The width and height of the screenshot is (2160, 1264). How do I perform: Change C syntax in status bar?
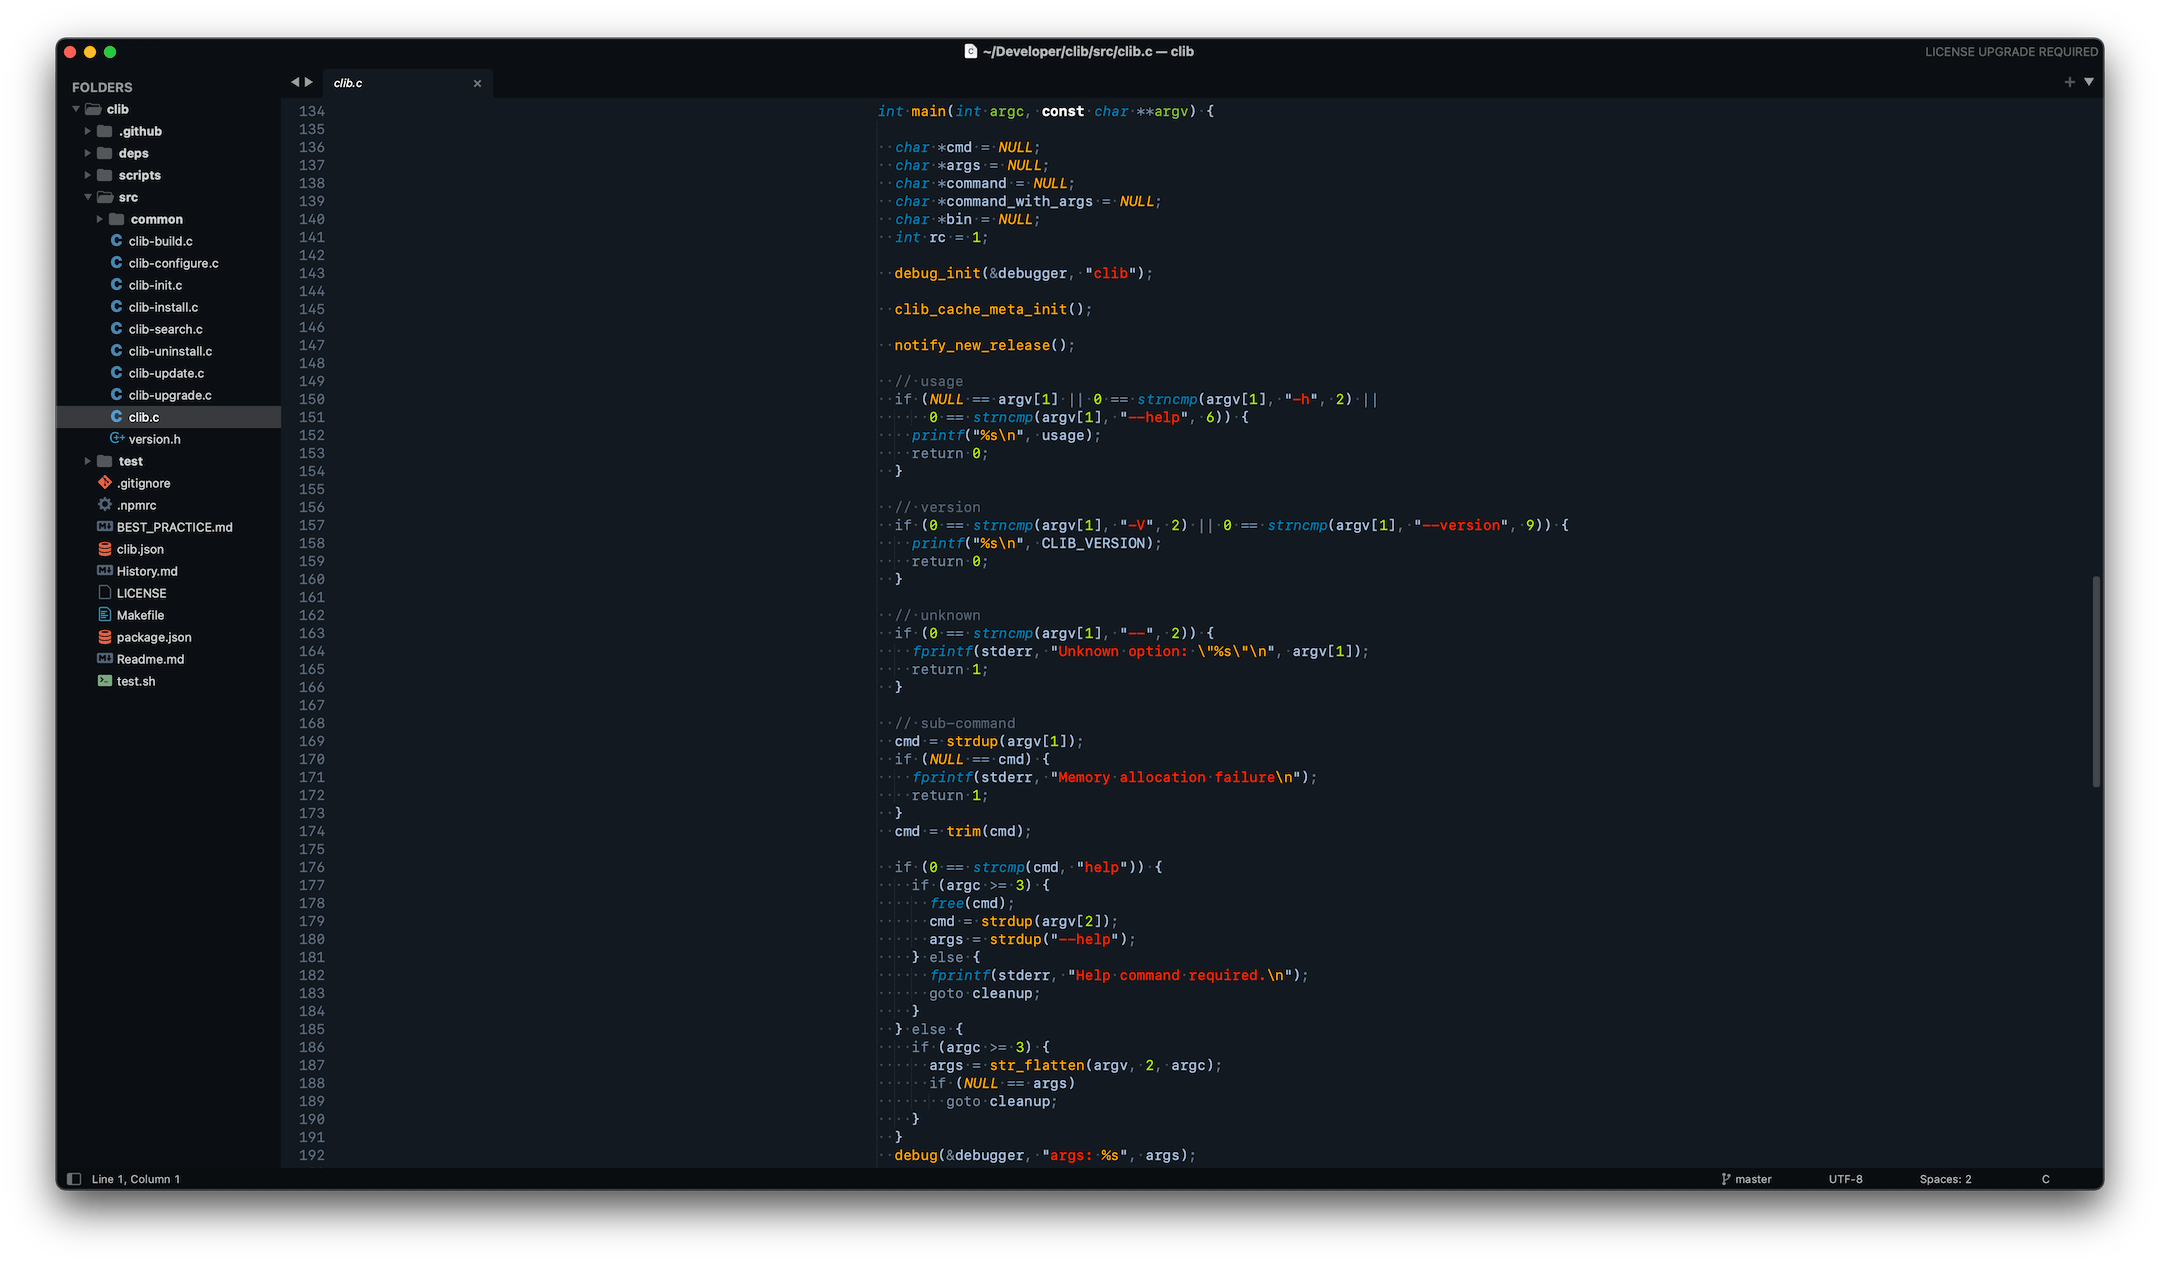tap(2045, 1179)
